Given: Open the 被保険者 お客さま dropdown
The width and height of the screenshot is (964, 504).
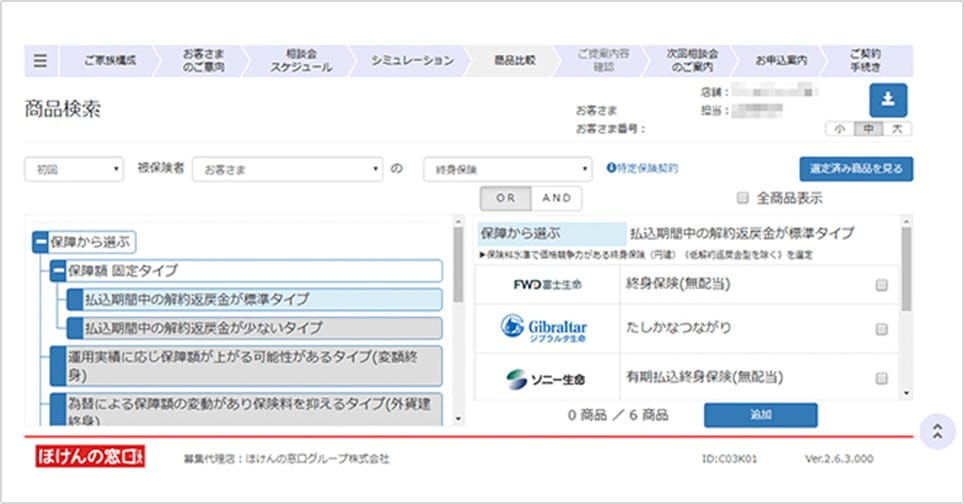Looking at the screenshot, I should 288,169.
